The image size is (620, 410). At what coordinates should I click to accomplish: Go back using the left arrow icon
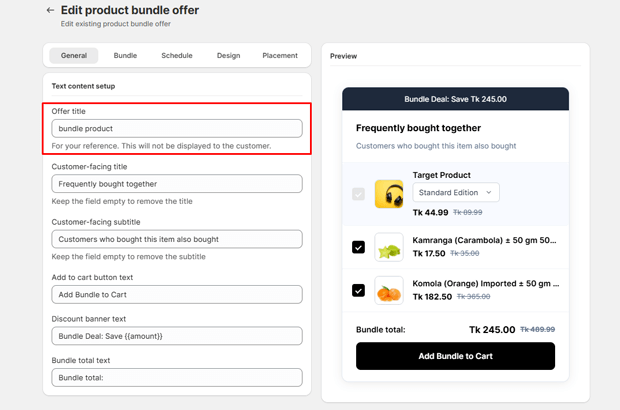[50, 10]
